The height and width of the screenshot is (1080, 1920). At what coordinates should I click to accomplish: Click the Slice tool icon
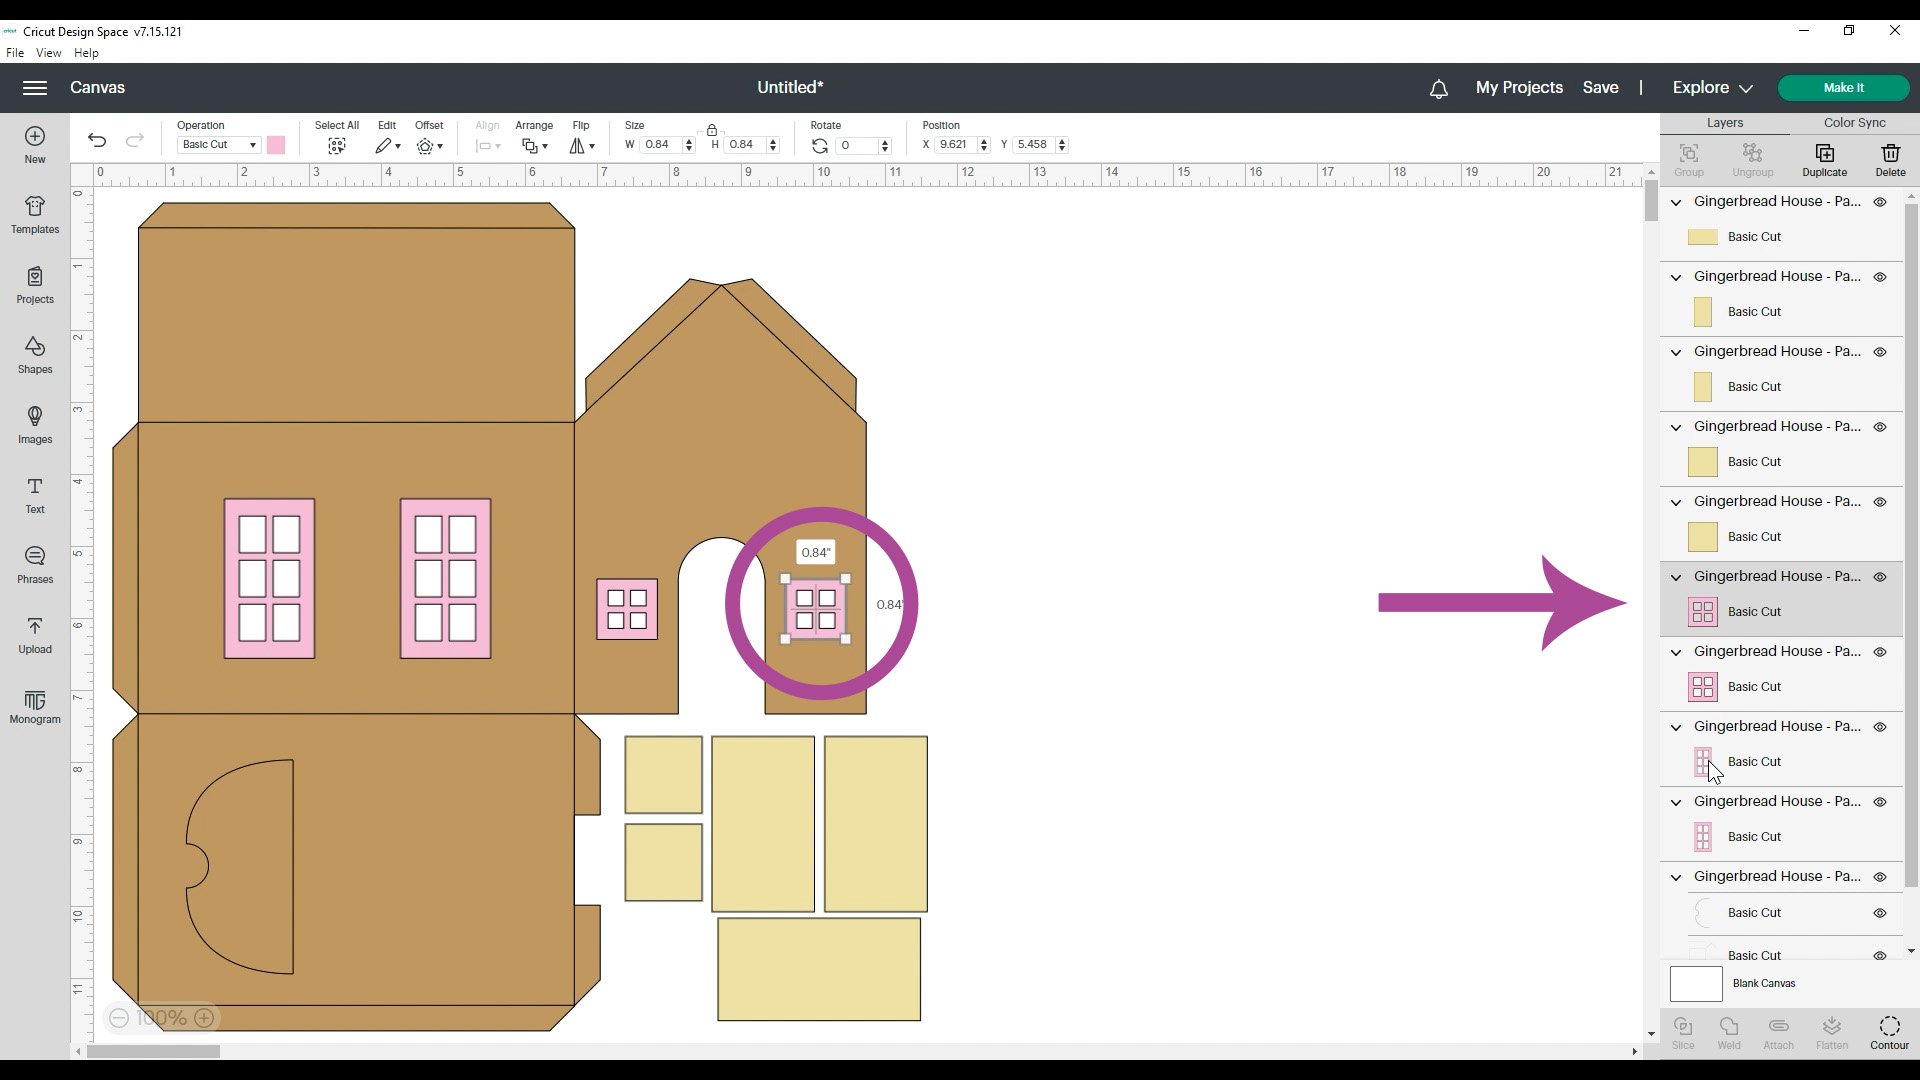[x=1683, y=1026]
